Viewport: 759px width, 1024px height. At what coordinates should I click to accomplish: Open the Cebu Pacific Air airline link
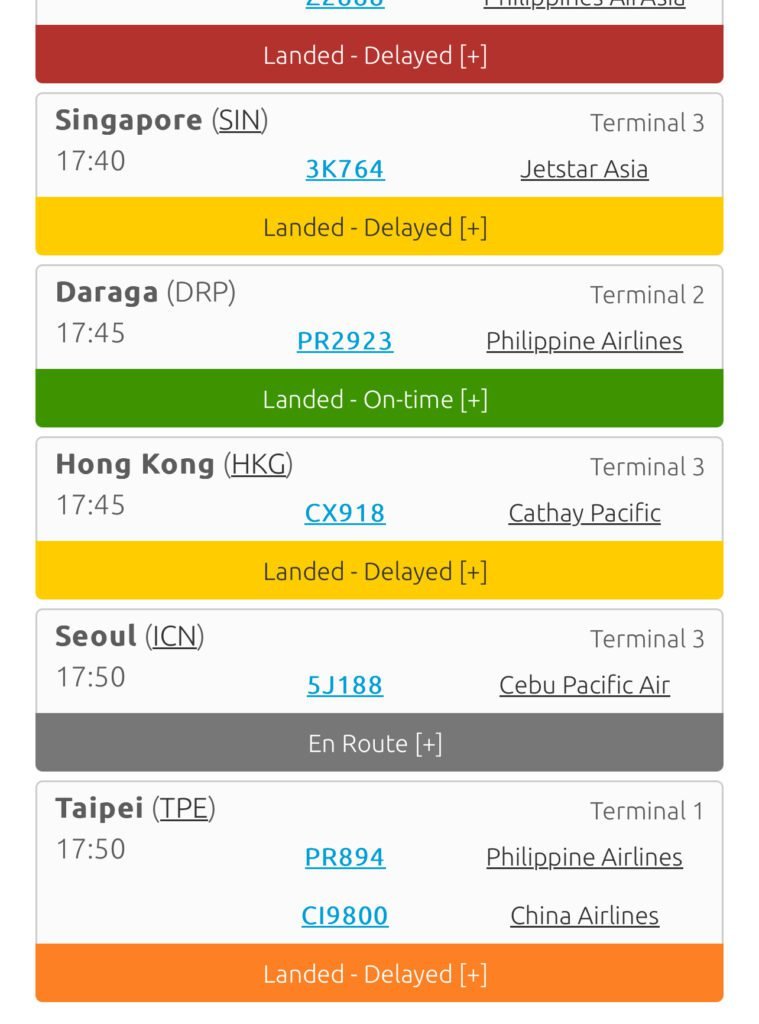pyautogui.click(x=584, y=685)
